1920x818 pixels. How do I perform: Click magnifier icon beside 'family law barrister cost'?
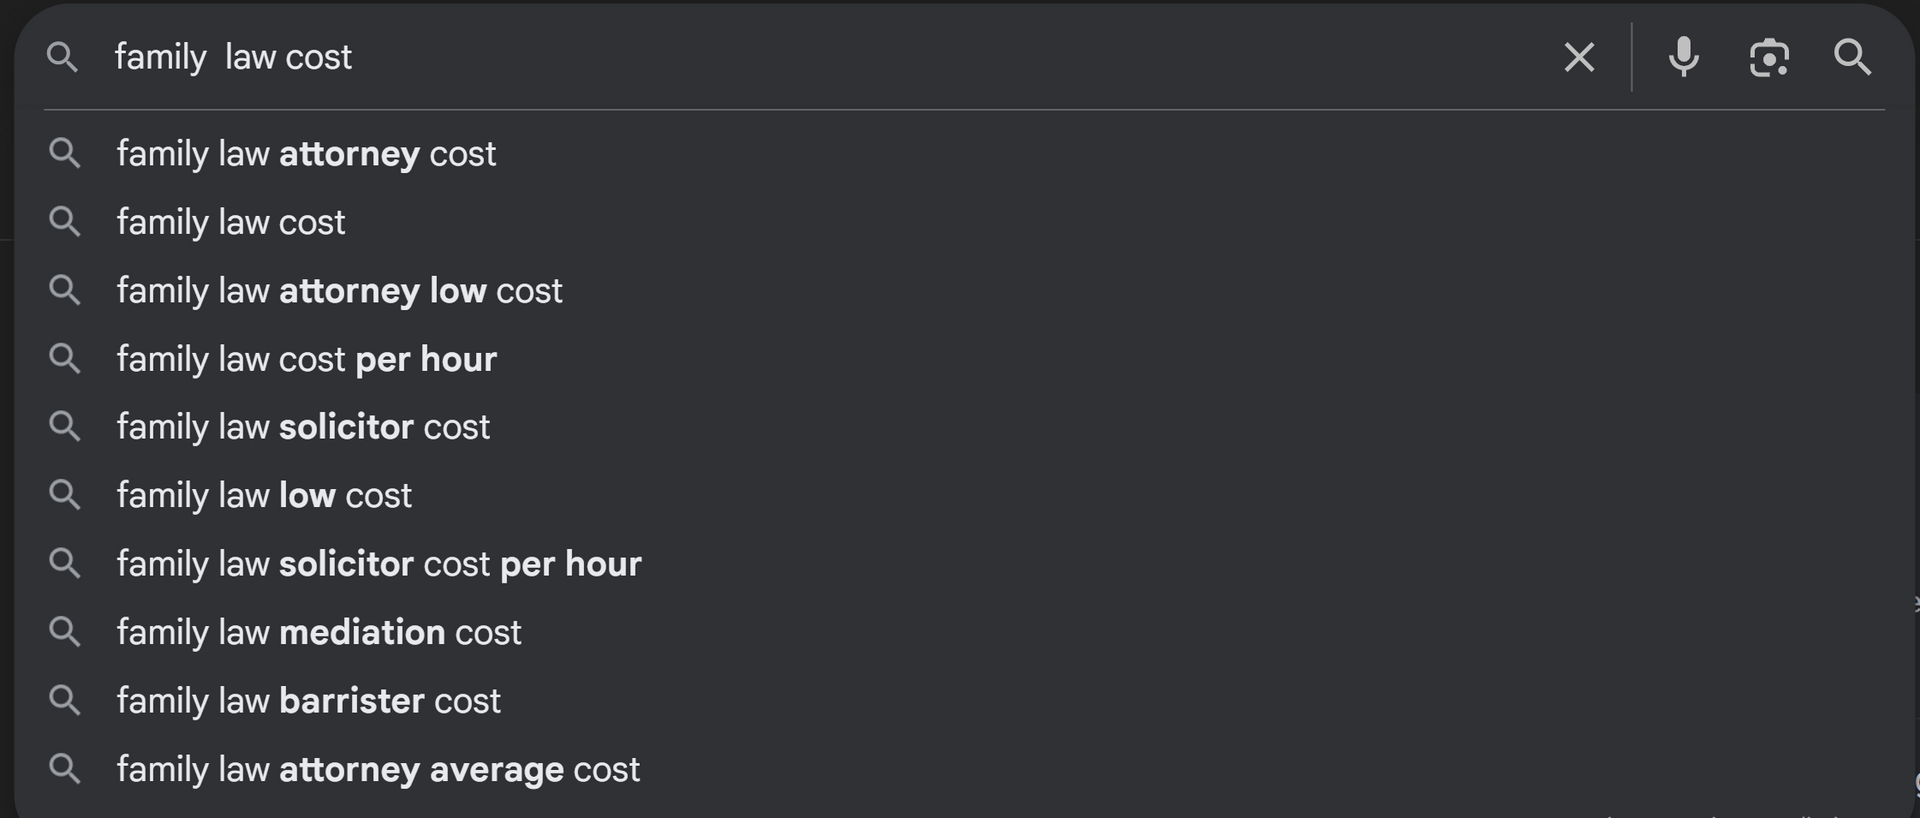coord(65,700)
